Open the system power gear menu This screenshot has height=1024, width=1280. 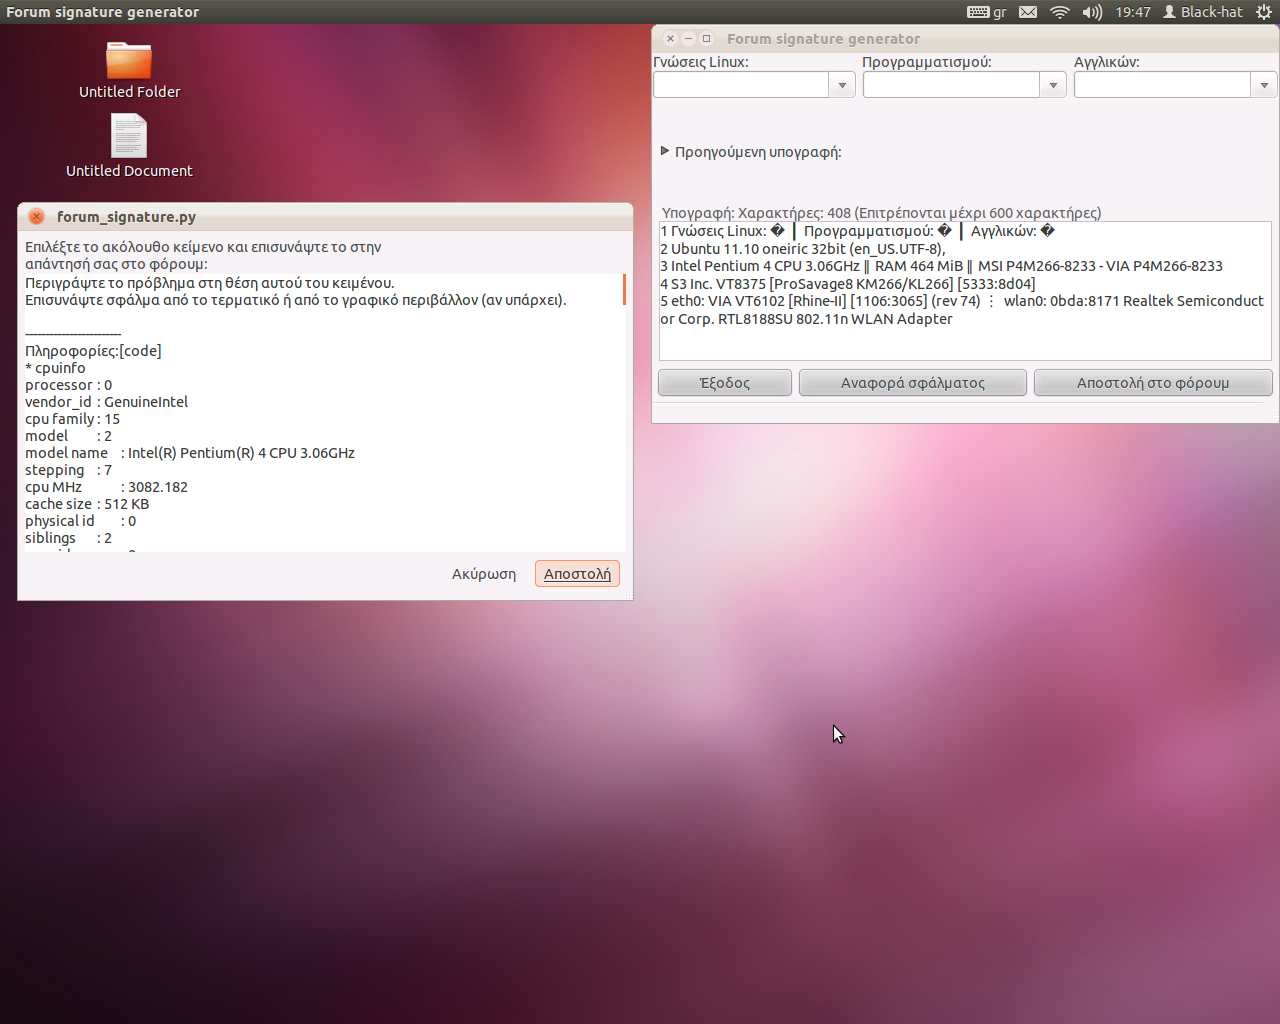click(x=1264, y=12)
